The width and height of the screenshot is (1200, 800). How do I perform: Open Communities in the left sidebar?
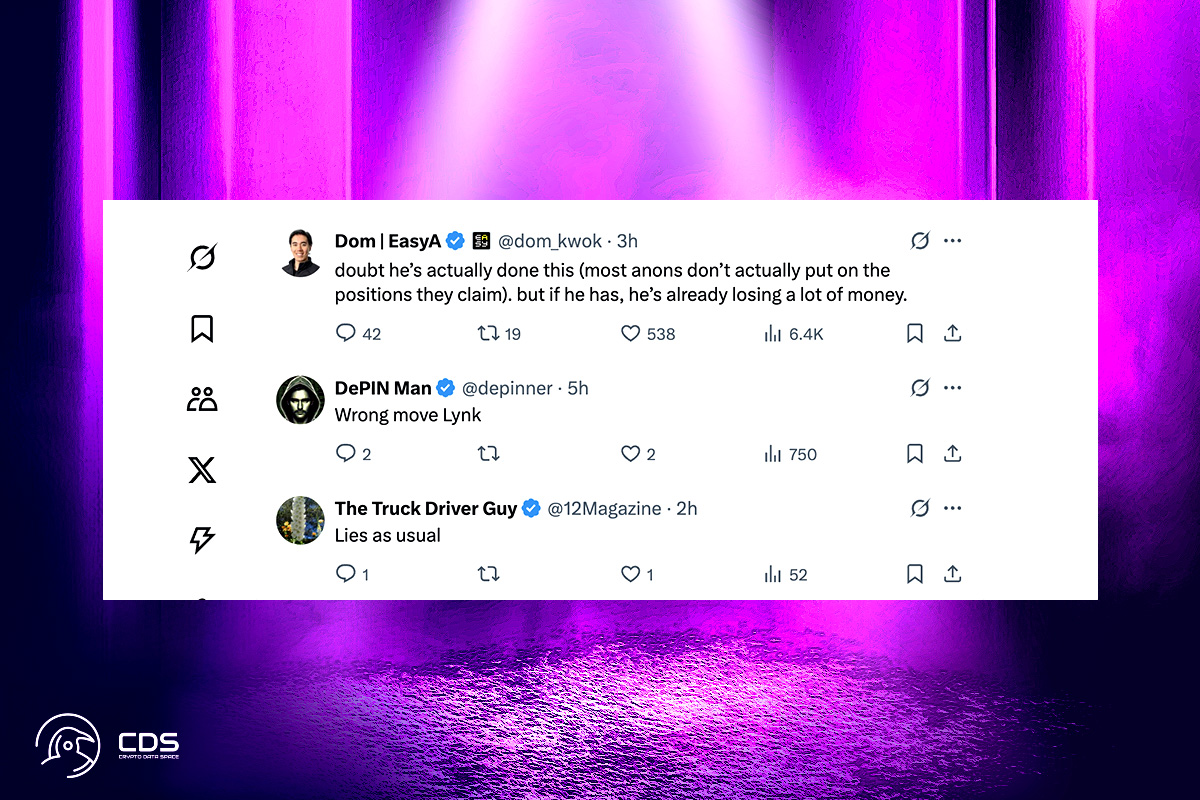point(202,400)
